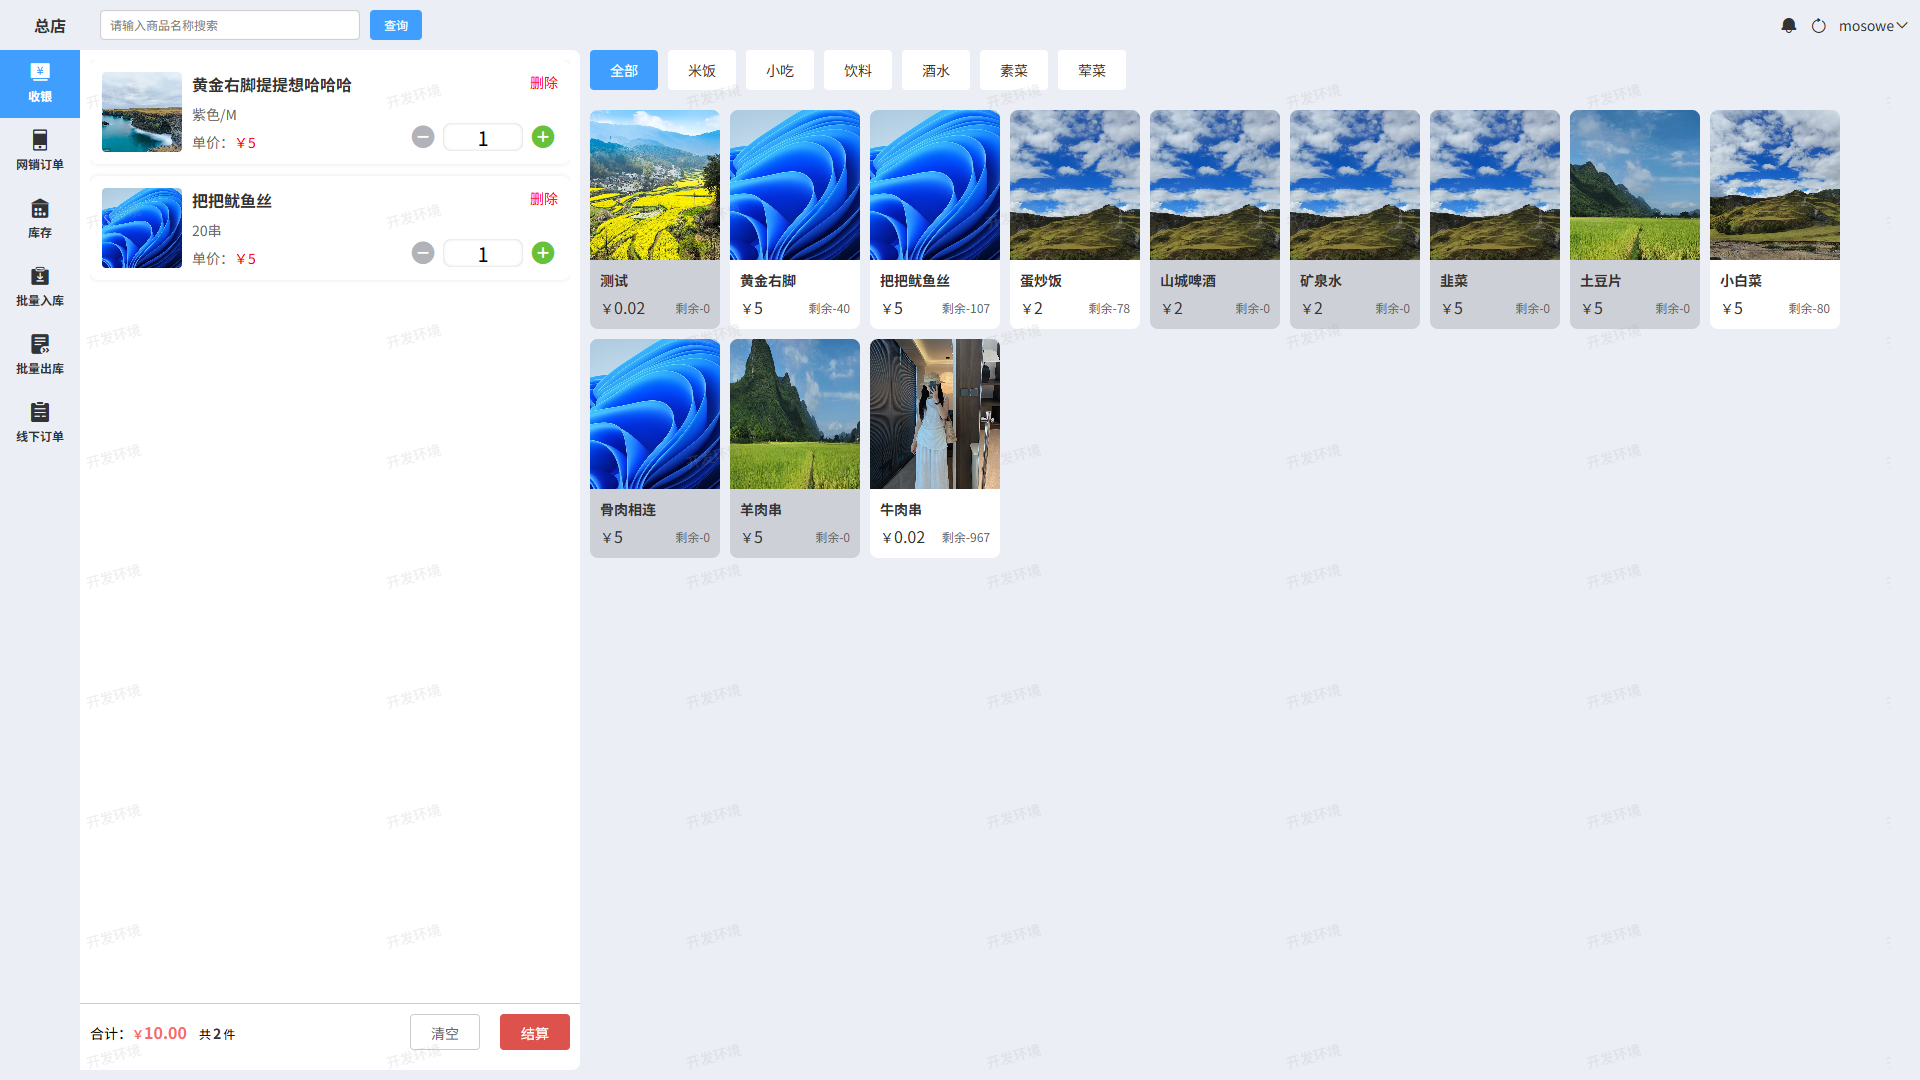
Task: Decrease quantity of 把把鱿鱼丝 in cart
Action: click(423, 253)
